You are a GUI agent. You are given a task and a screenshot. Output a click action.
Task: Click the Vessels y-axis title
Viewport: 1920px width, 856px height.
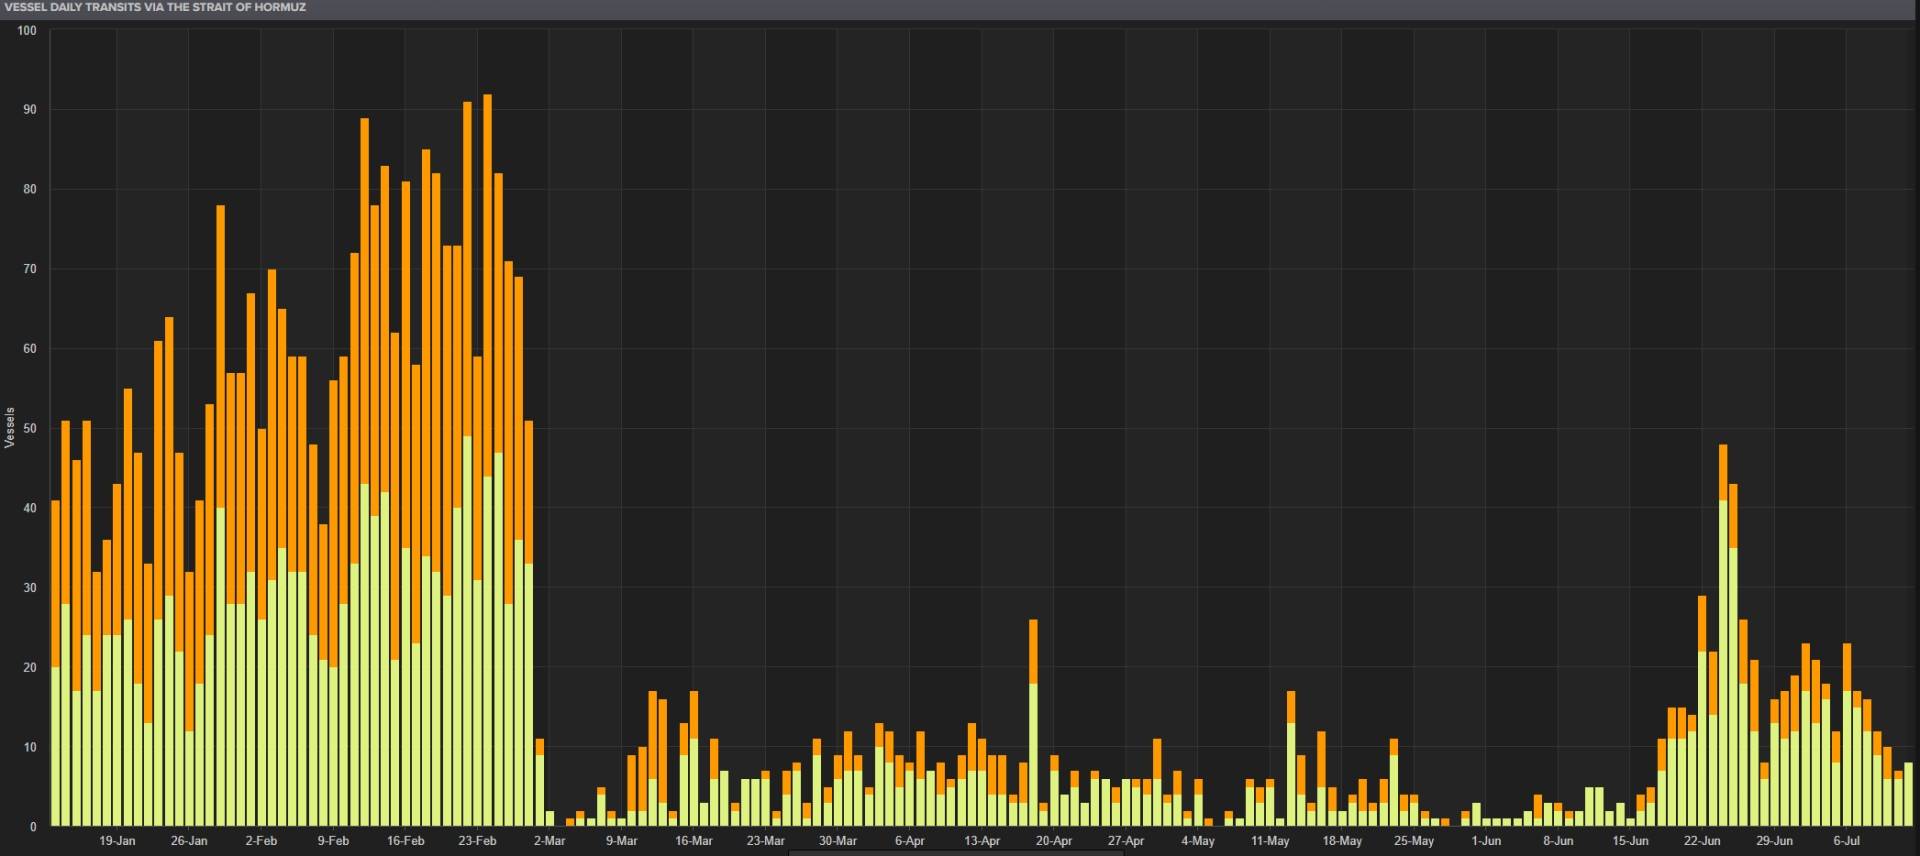click(x=10, y=428)
